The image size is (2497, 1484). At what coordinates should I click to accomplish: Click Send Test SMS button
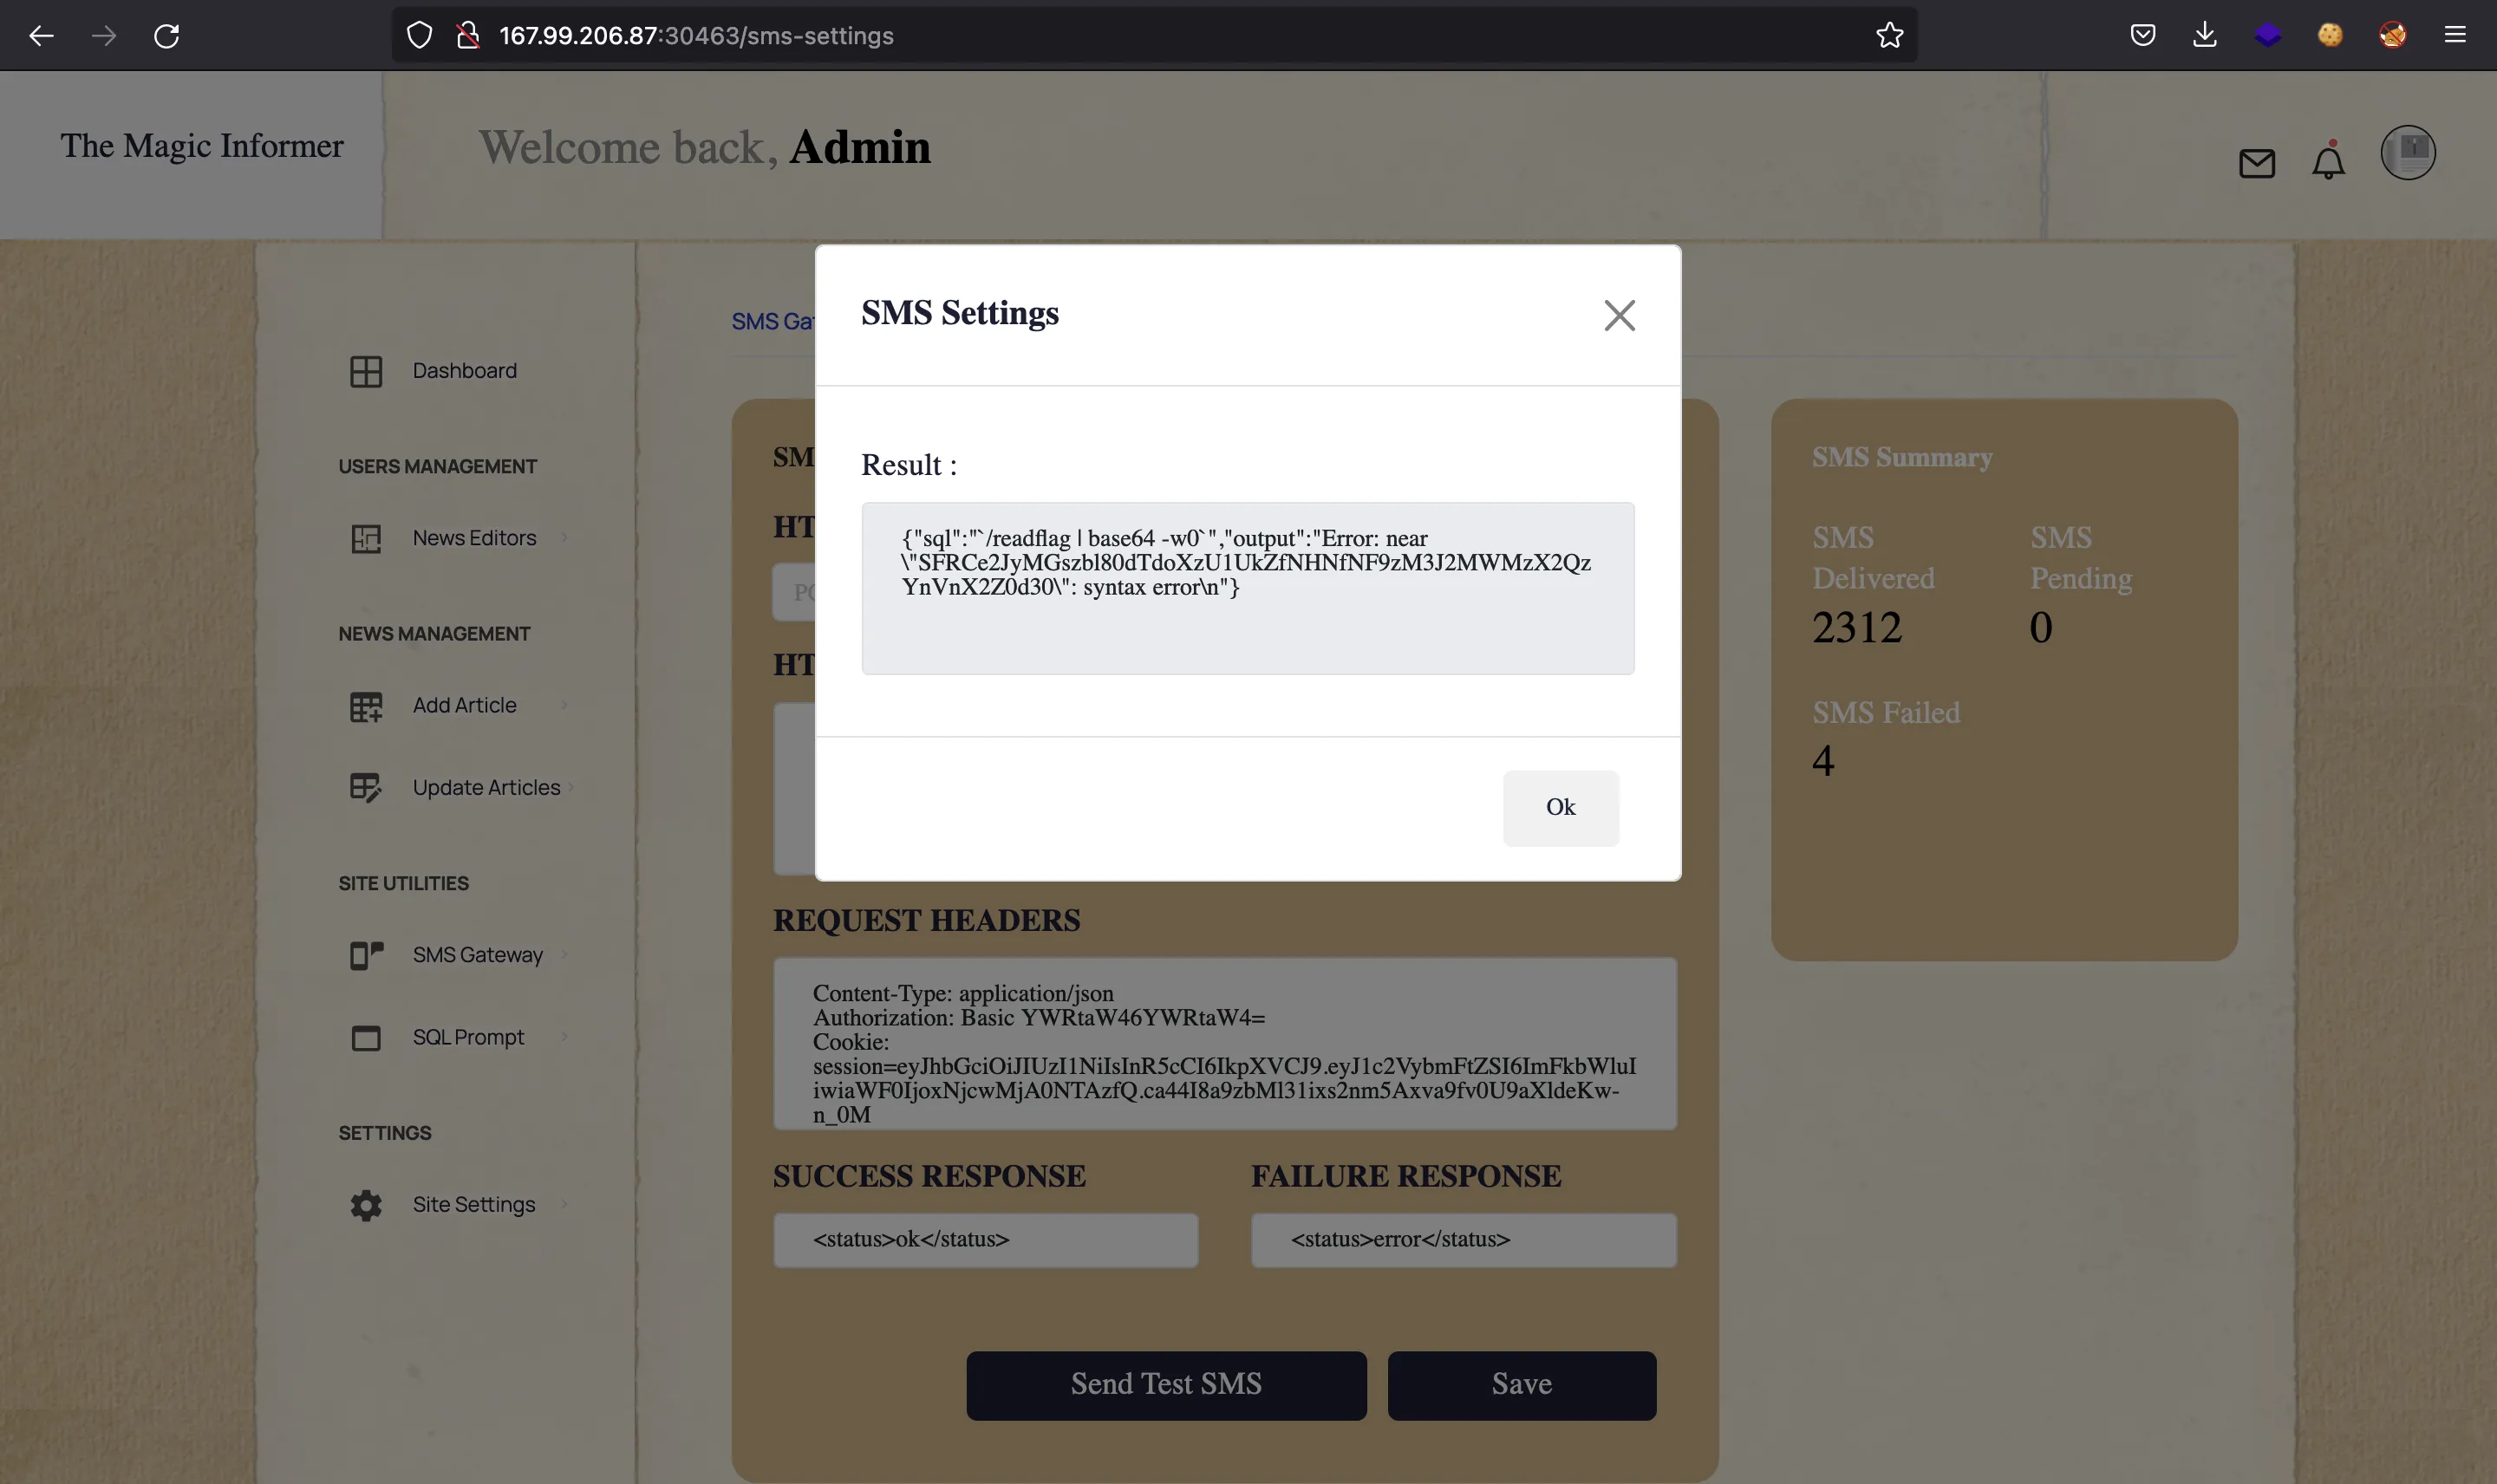pyautogui.click(x=1166, y=1383)
